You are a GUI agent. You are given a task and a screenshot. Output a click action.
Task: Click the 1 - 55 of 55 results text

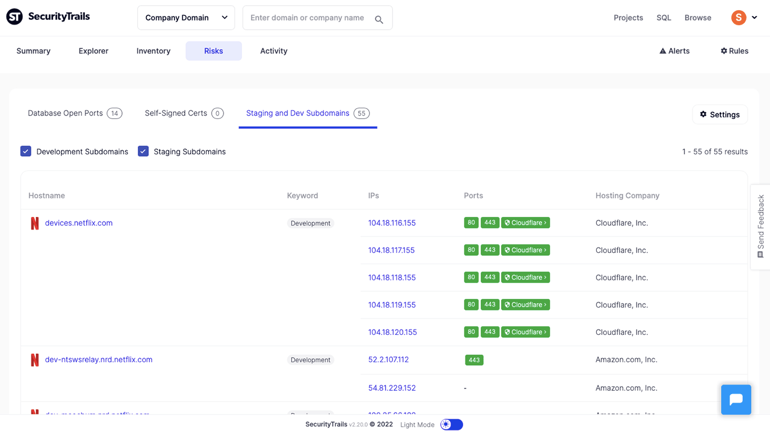(x=715, y=152)
